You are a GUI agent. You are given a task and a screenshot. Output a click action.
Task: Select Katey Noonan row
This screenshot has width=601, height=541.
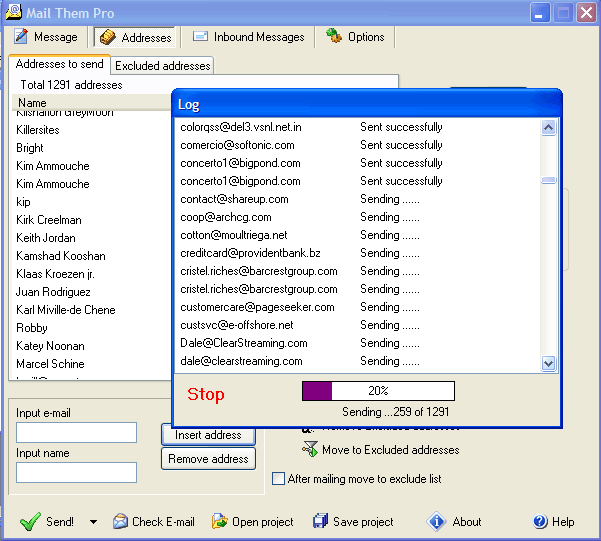(x=50, y=346)
